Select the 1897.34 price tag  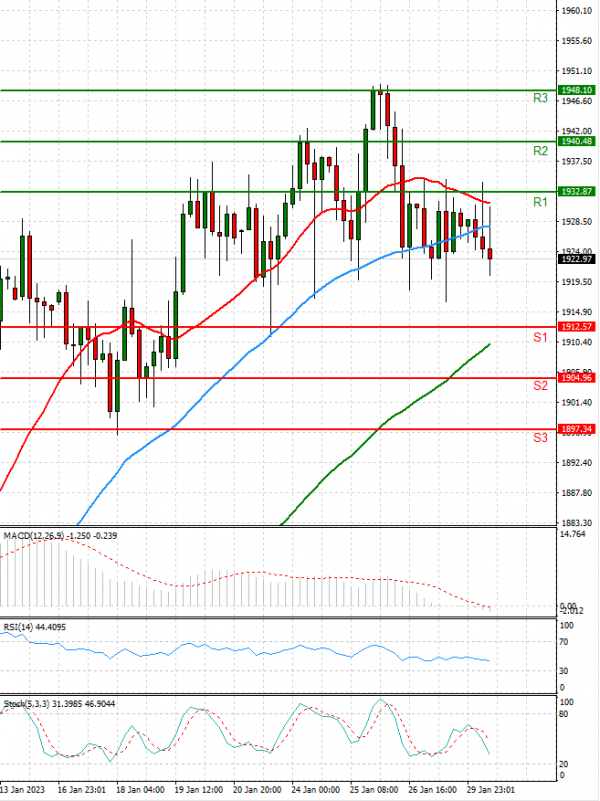[577, 429]
